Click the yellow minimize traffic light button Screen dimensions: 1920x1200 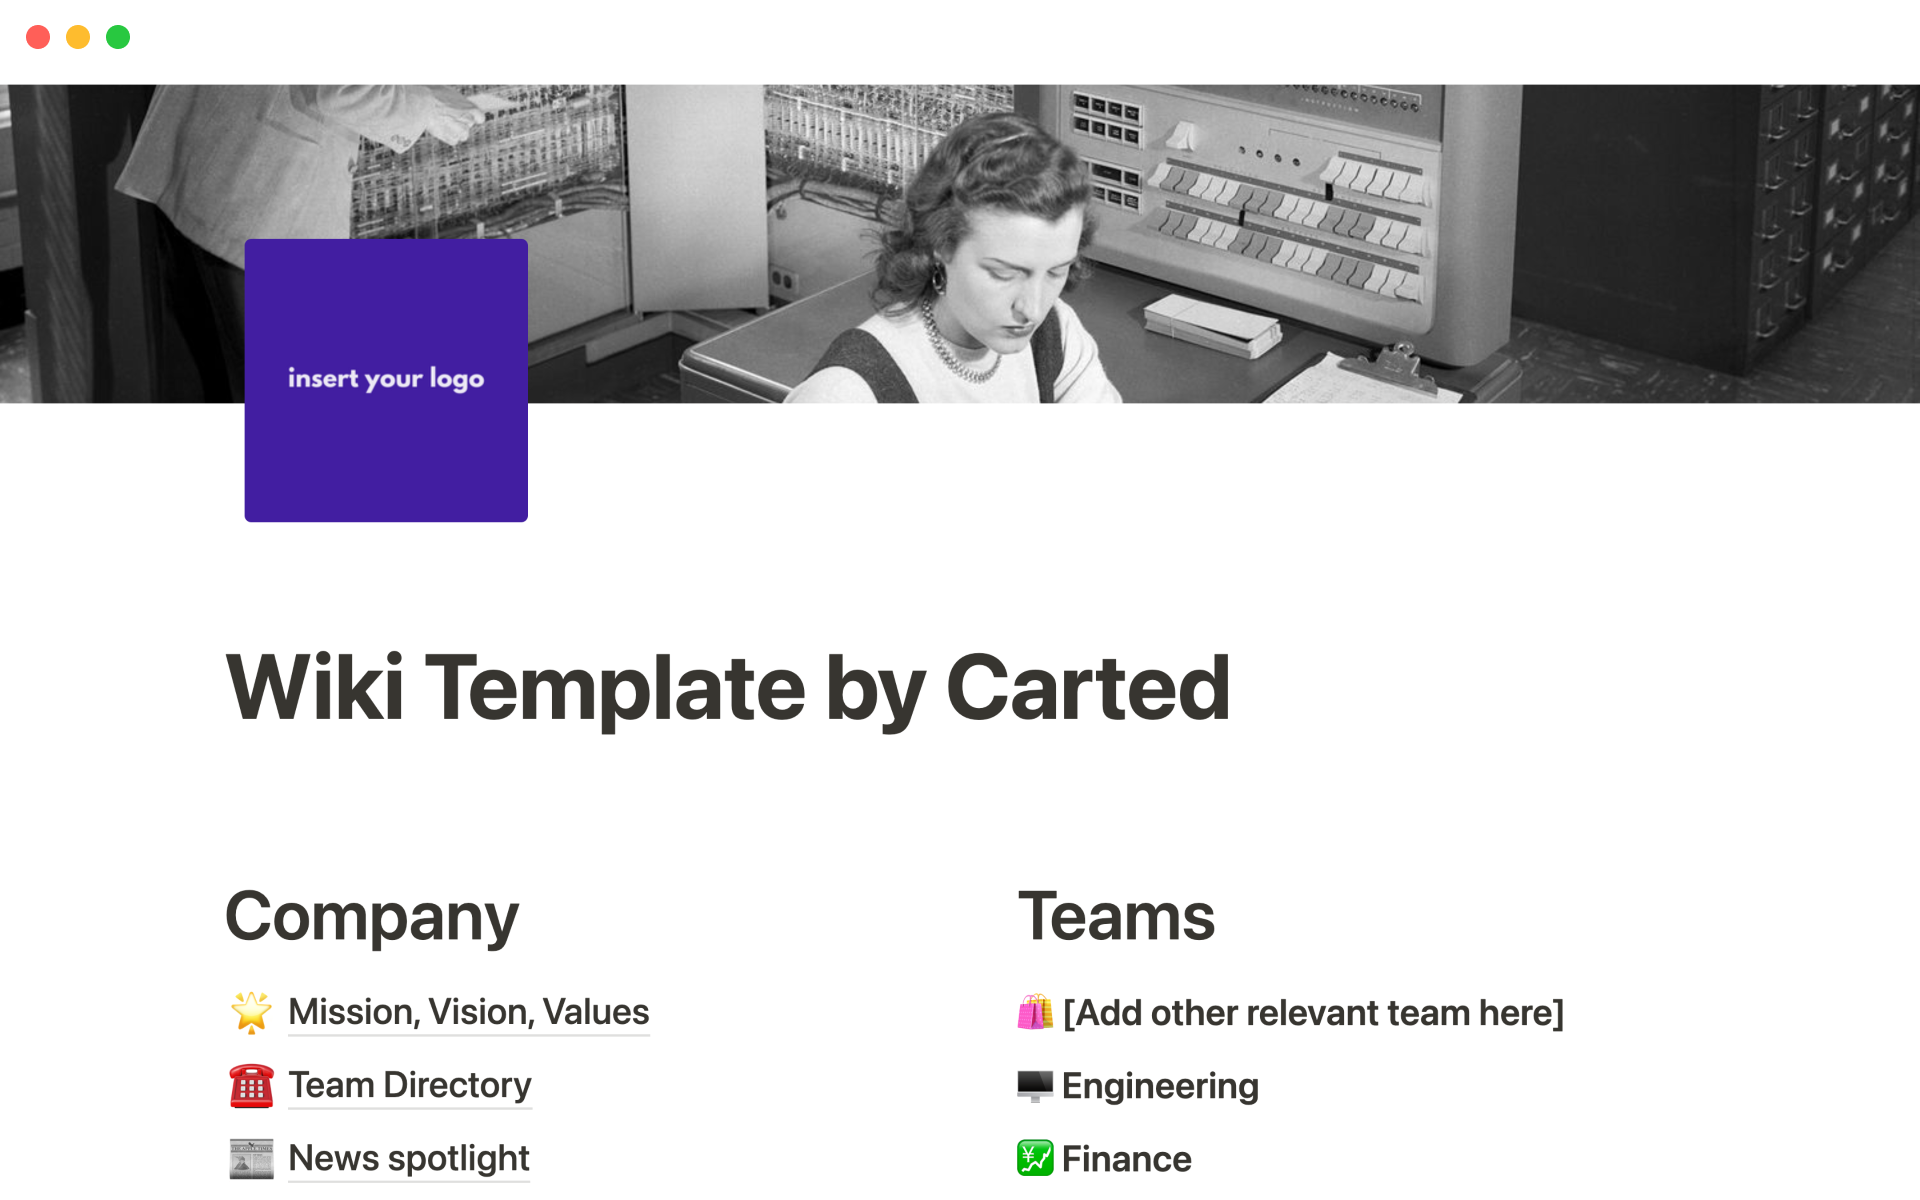click(78, 37)
